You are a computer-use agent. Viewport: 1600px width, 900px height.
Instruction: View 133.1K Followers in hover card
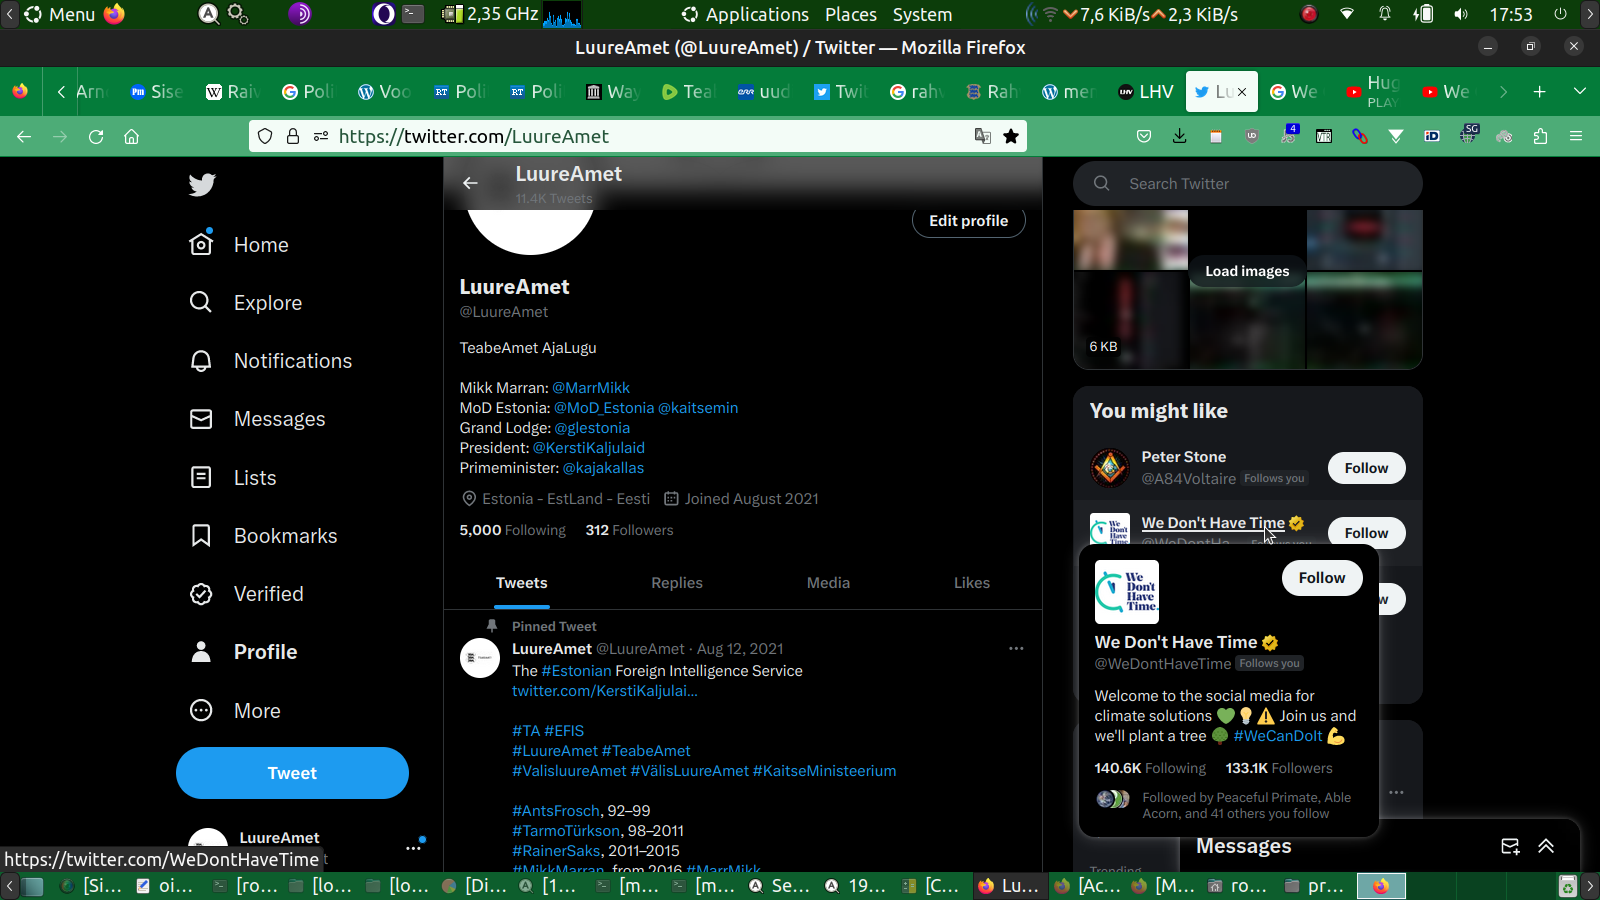(1279, 768)
